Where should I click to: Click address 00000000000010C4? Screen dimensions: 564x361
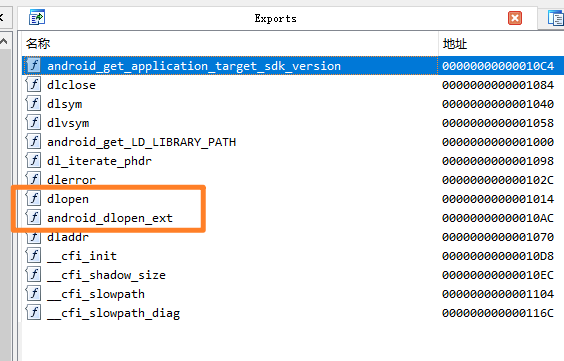[498, 66]
